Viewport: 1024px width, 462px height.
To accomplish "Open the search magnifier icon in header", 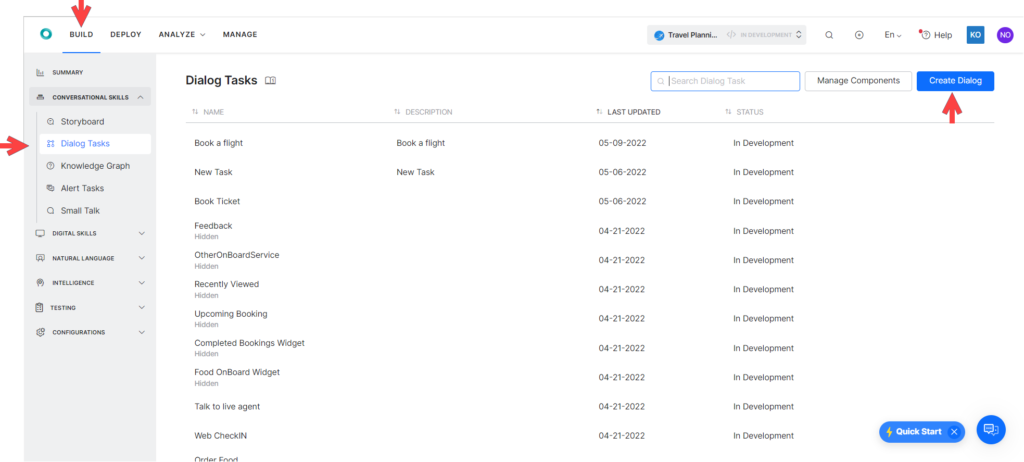I will pos(829,35).
